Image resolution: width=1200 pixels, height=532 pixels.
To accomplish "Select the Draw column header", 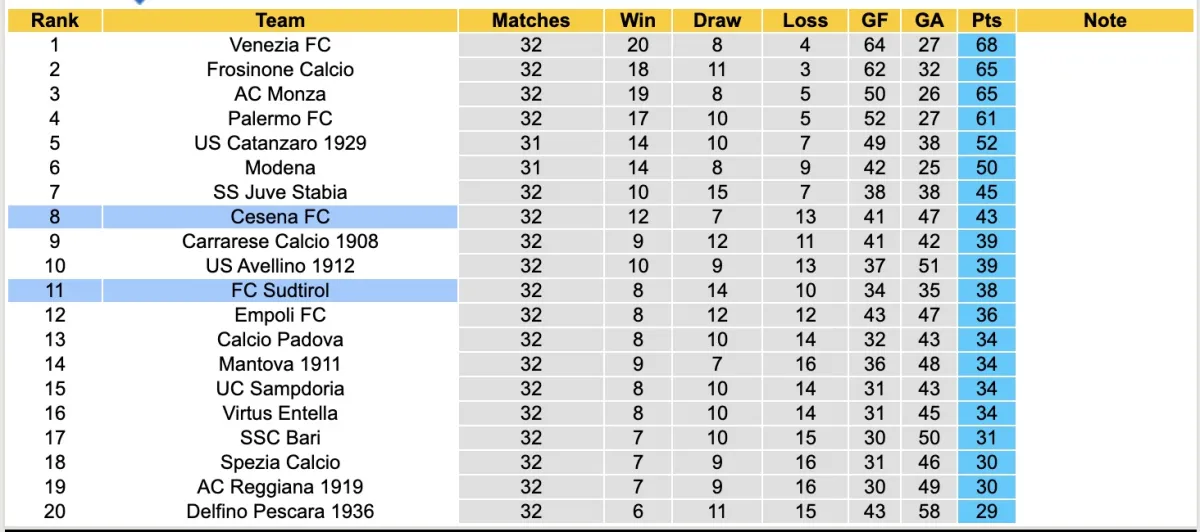I will (718, 20).
